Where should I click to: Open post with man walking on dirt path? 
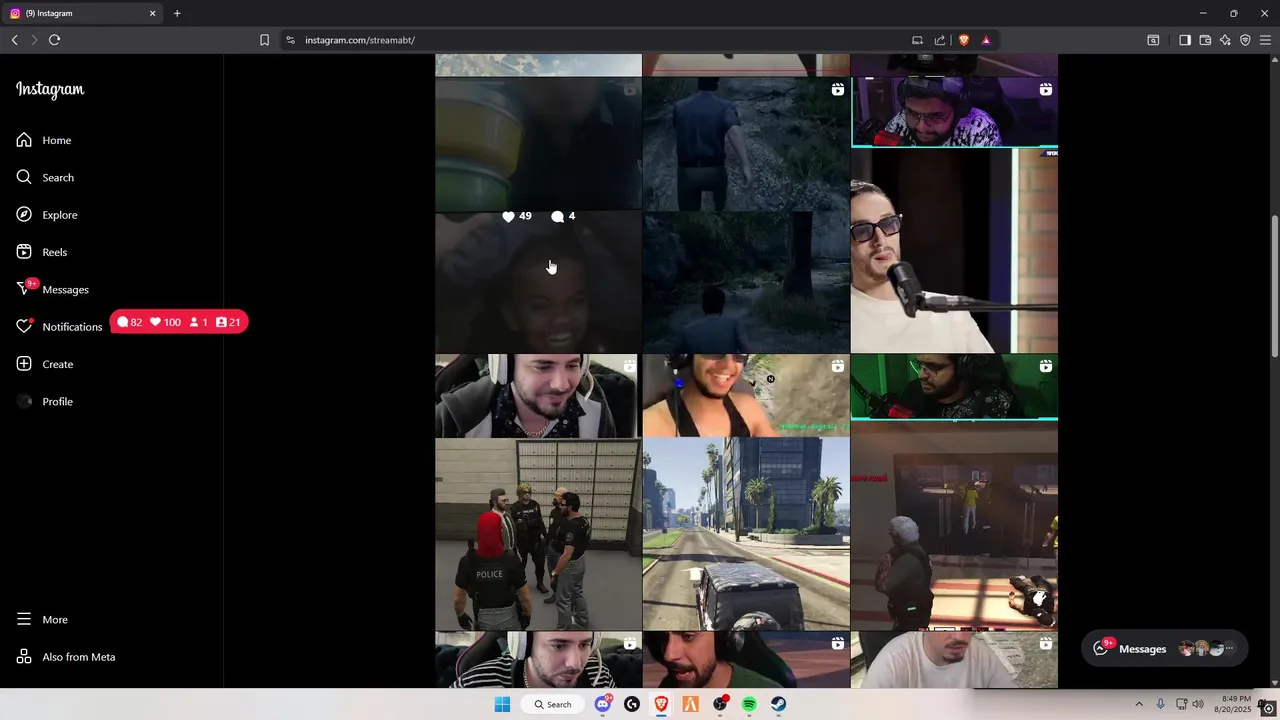(x=746, y=215)
